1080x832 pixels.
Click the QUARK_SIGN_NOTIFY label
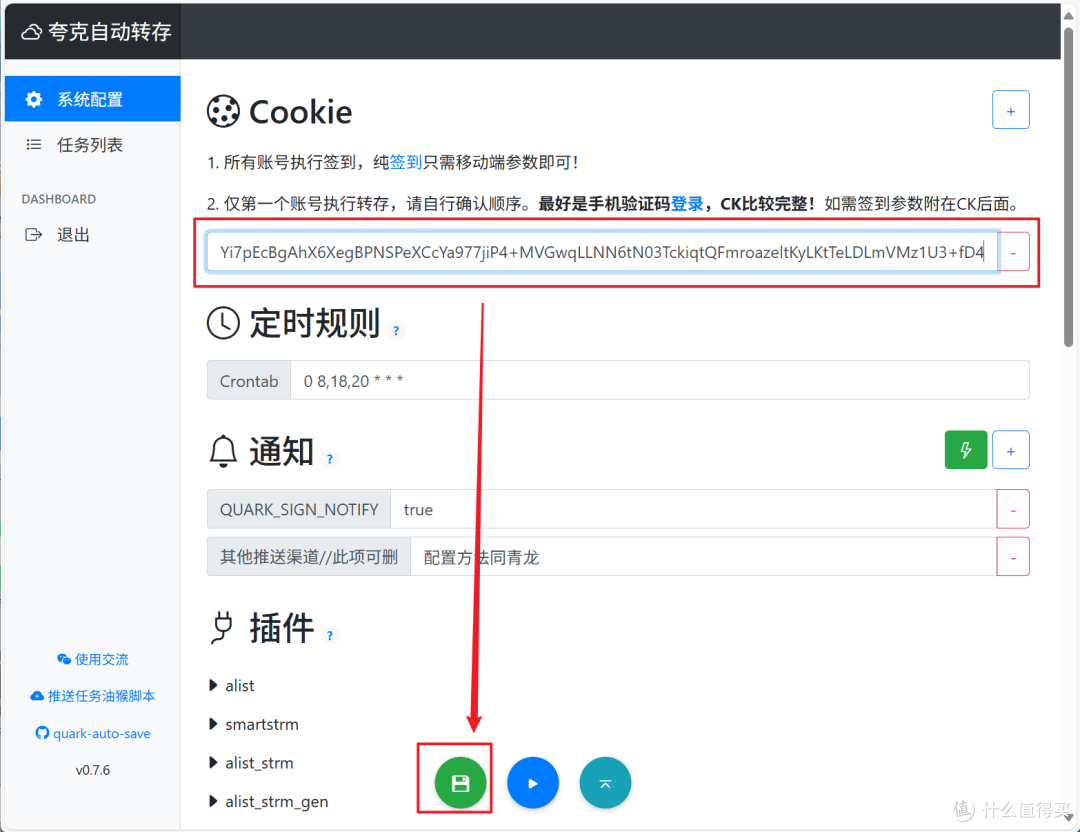point(299,509)
